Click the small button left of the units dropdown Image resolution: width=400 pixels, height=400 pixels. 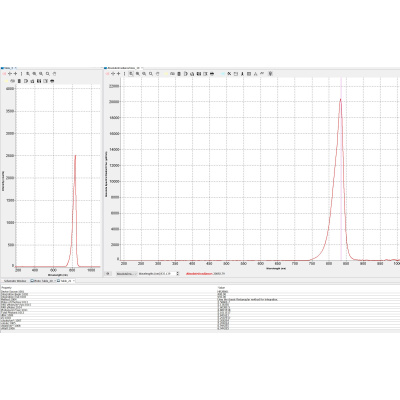(x=108, y=274)
